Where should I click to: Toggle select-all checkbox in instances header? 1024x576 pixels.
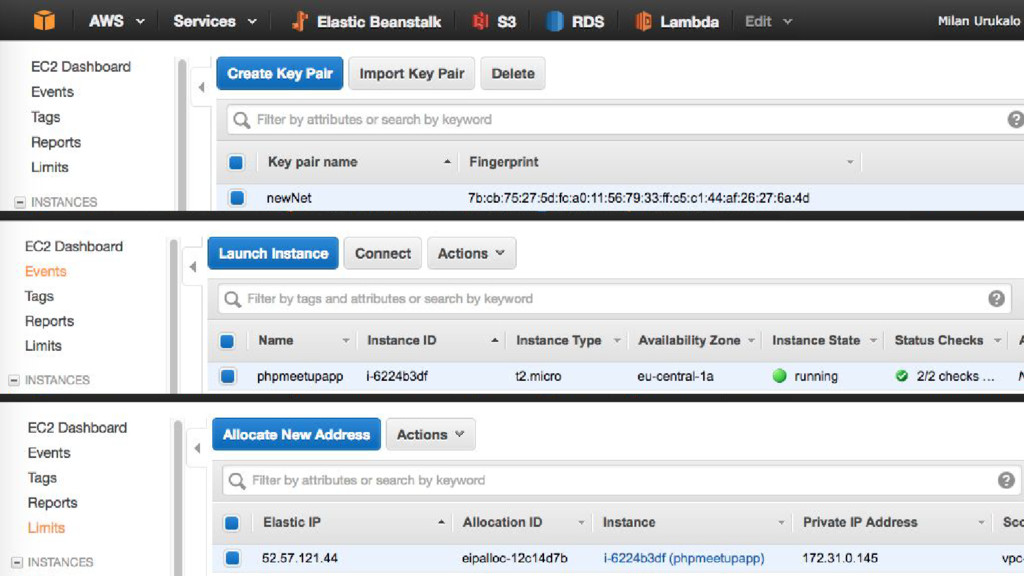tap(227, 341)
